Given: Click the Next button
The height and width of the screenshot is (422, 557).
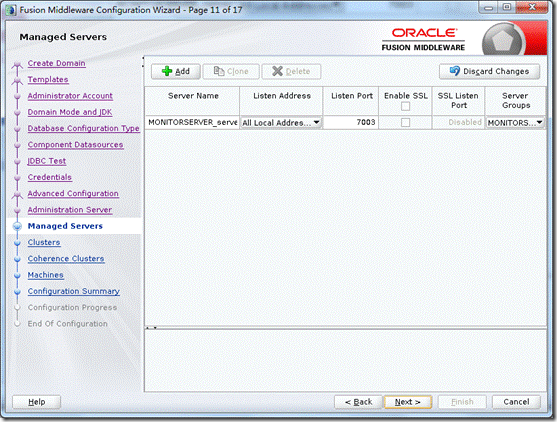Looking at the screenshot, I should (408, 402).
